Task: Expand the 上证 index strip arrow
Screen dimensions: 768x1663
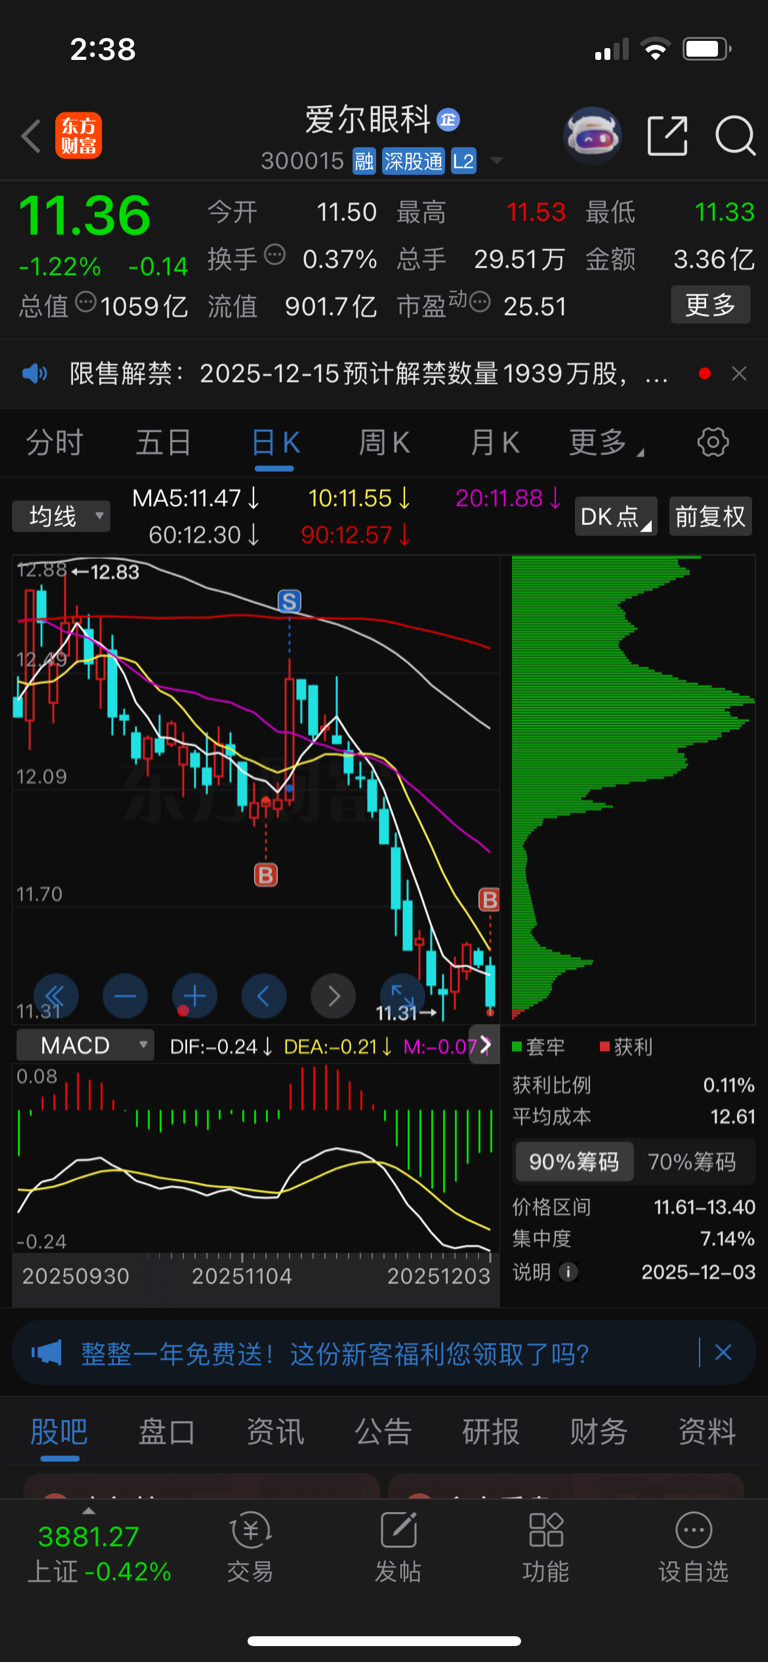Action: 88,1510
